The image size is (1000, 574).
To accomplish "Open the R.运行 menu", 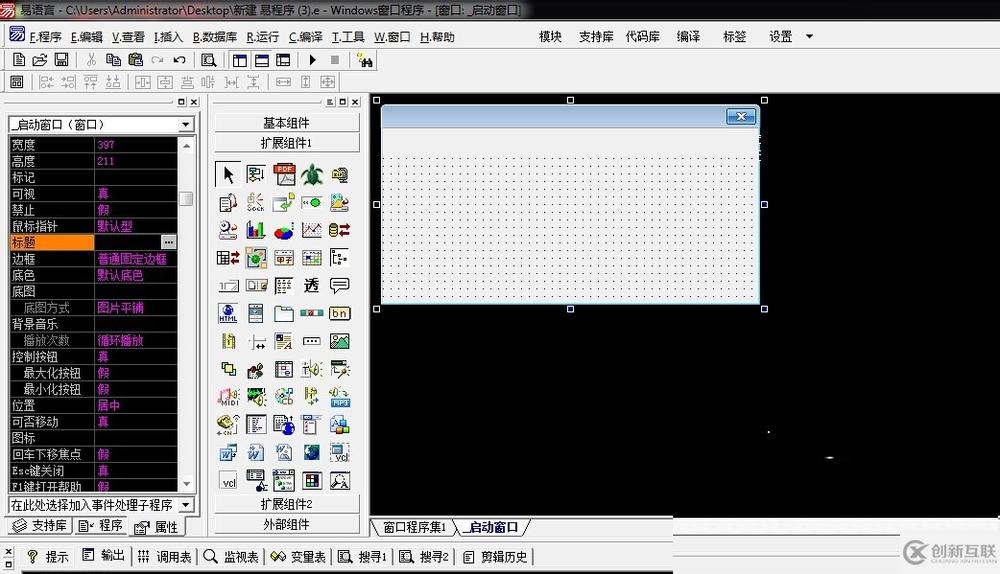I will (263, 37).
